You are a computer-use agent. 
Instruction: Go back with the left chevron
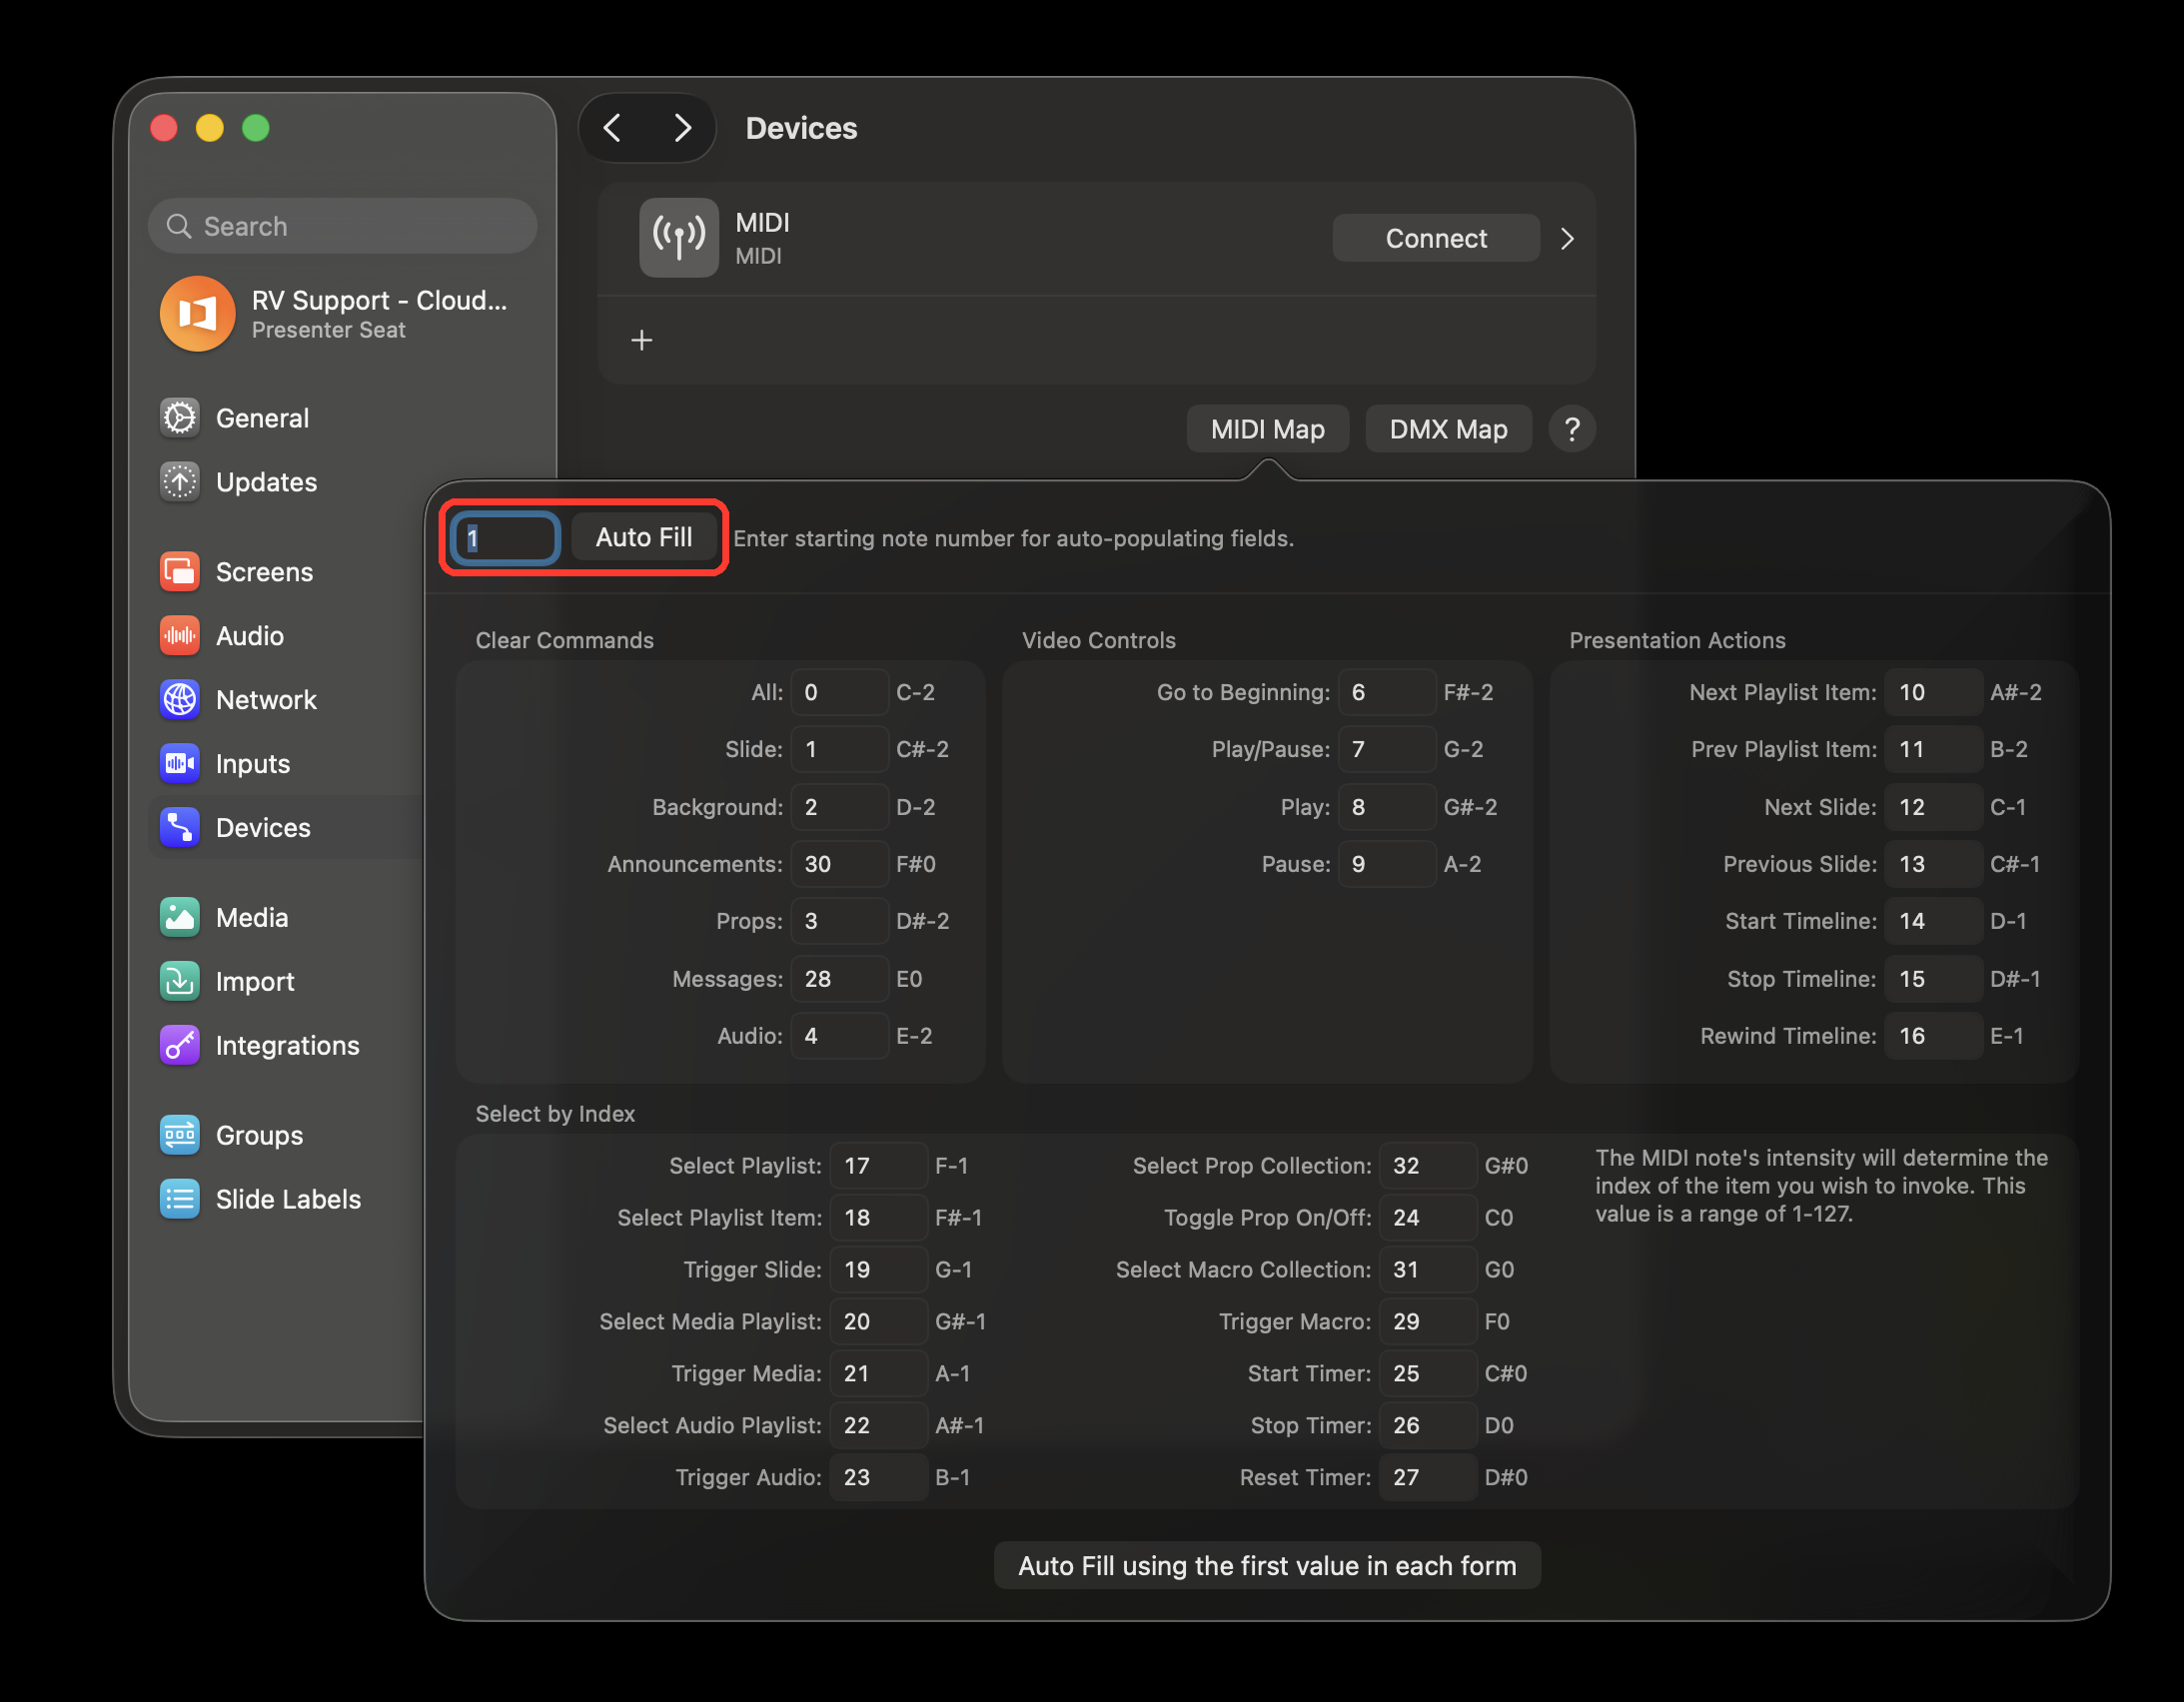[x=613, y=128]
